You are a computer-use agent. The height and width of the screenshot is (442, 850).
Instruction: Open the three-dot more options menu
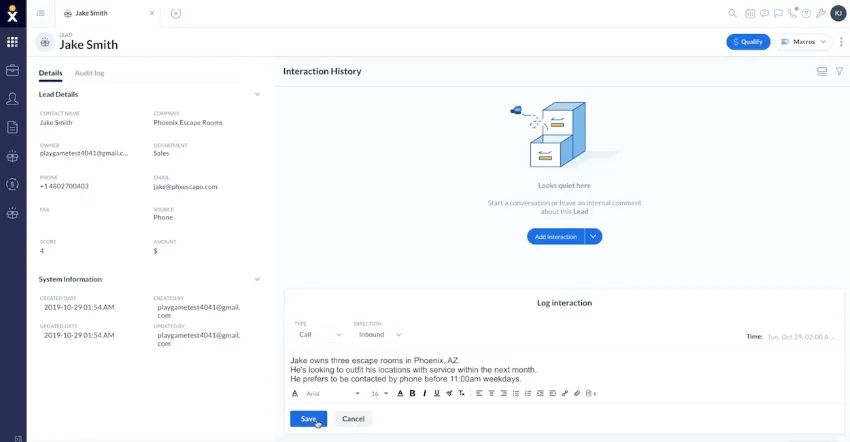point(841,42)
